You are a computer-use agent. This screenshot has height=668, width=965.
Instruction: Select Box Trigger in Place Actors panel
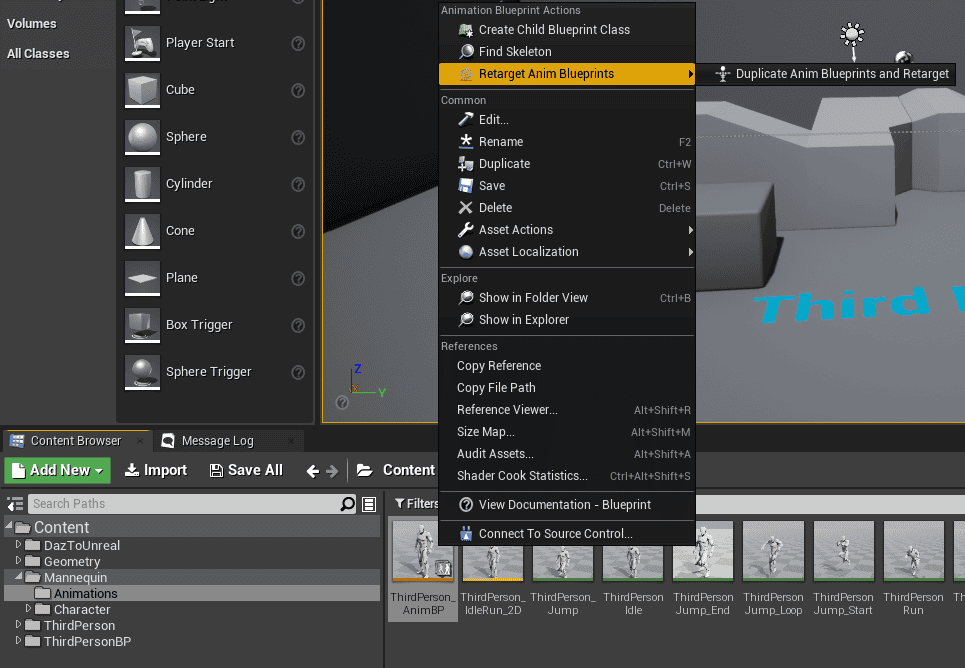click(x=141, y=324)
